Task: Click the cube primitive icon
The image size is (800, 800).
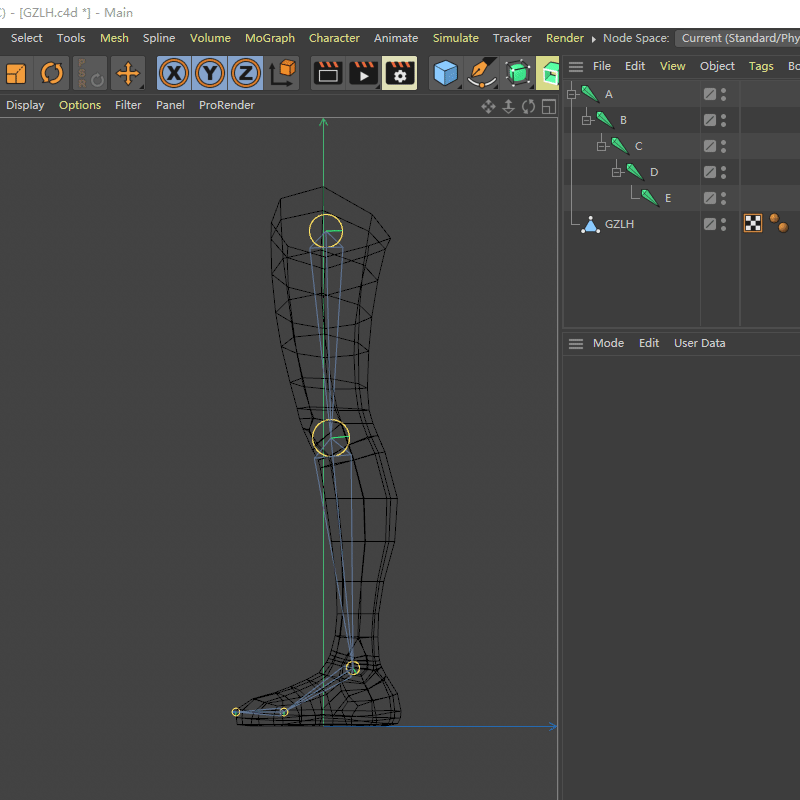Action: click(x=445, y=73)
